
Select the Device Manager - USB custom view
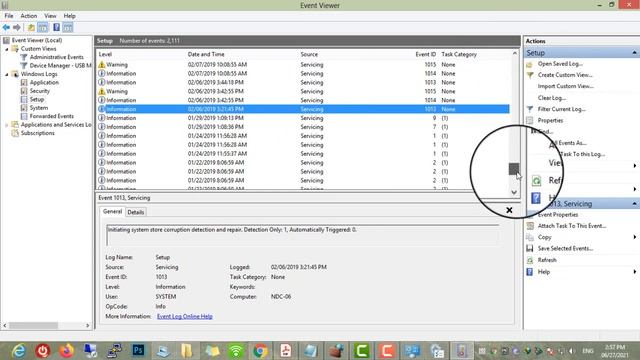point(60,66)
